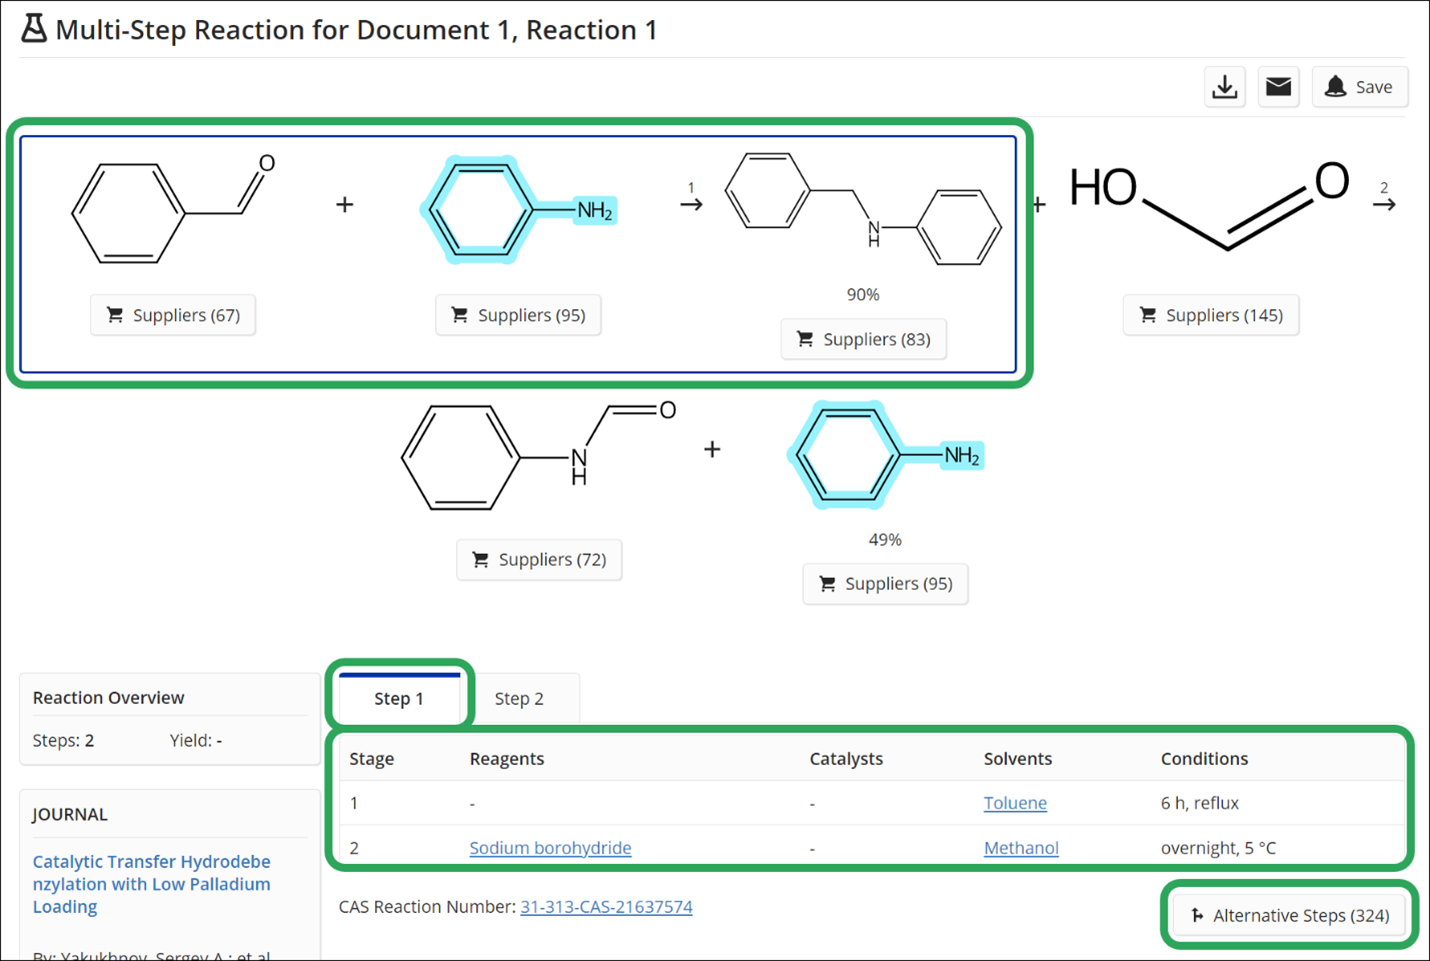Open the Methanol solvent link
This screenshot has height=961, width=1430.
(1021, 848)
